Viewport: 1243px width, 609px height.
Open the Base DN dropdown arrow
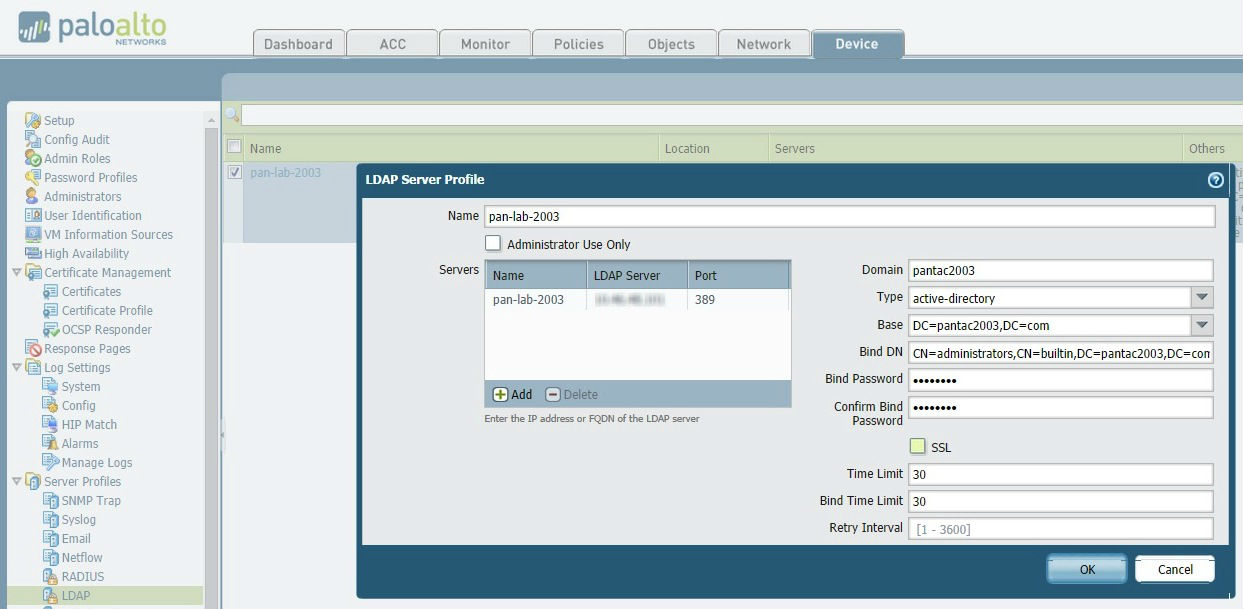[1202, 325]
